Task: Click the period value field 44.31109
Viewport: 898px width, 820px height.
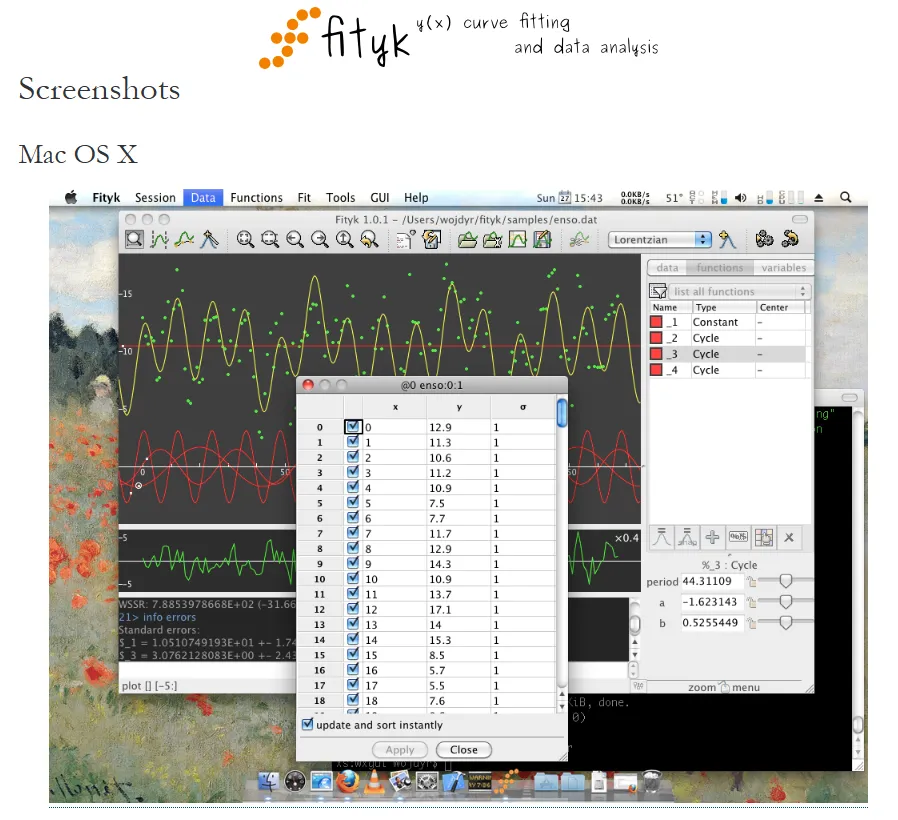Action: click(x=712, y=581)
